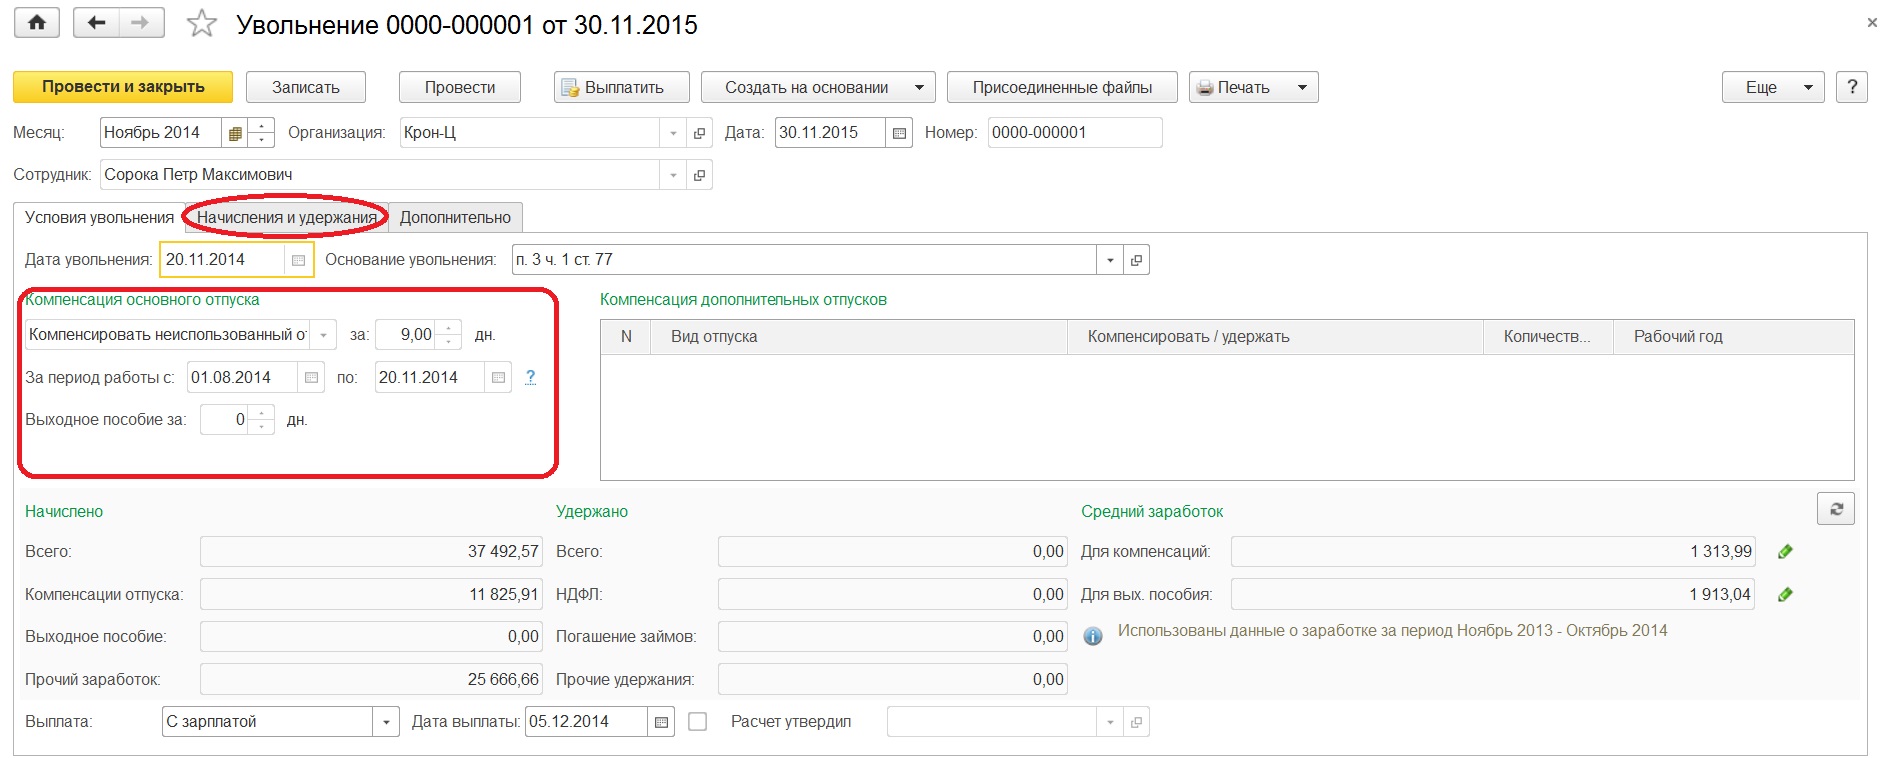This screenshot has width=1882, height=758.
Task: Open calendar for Дата выплаты field
Action: coord(661,722)
